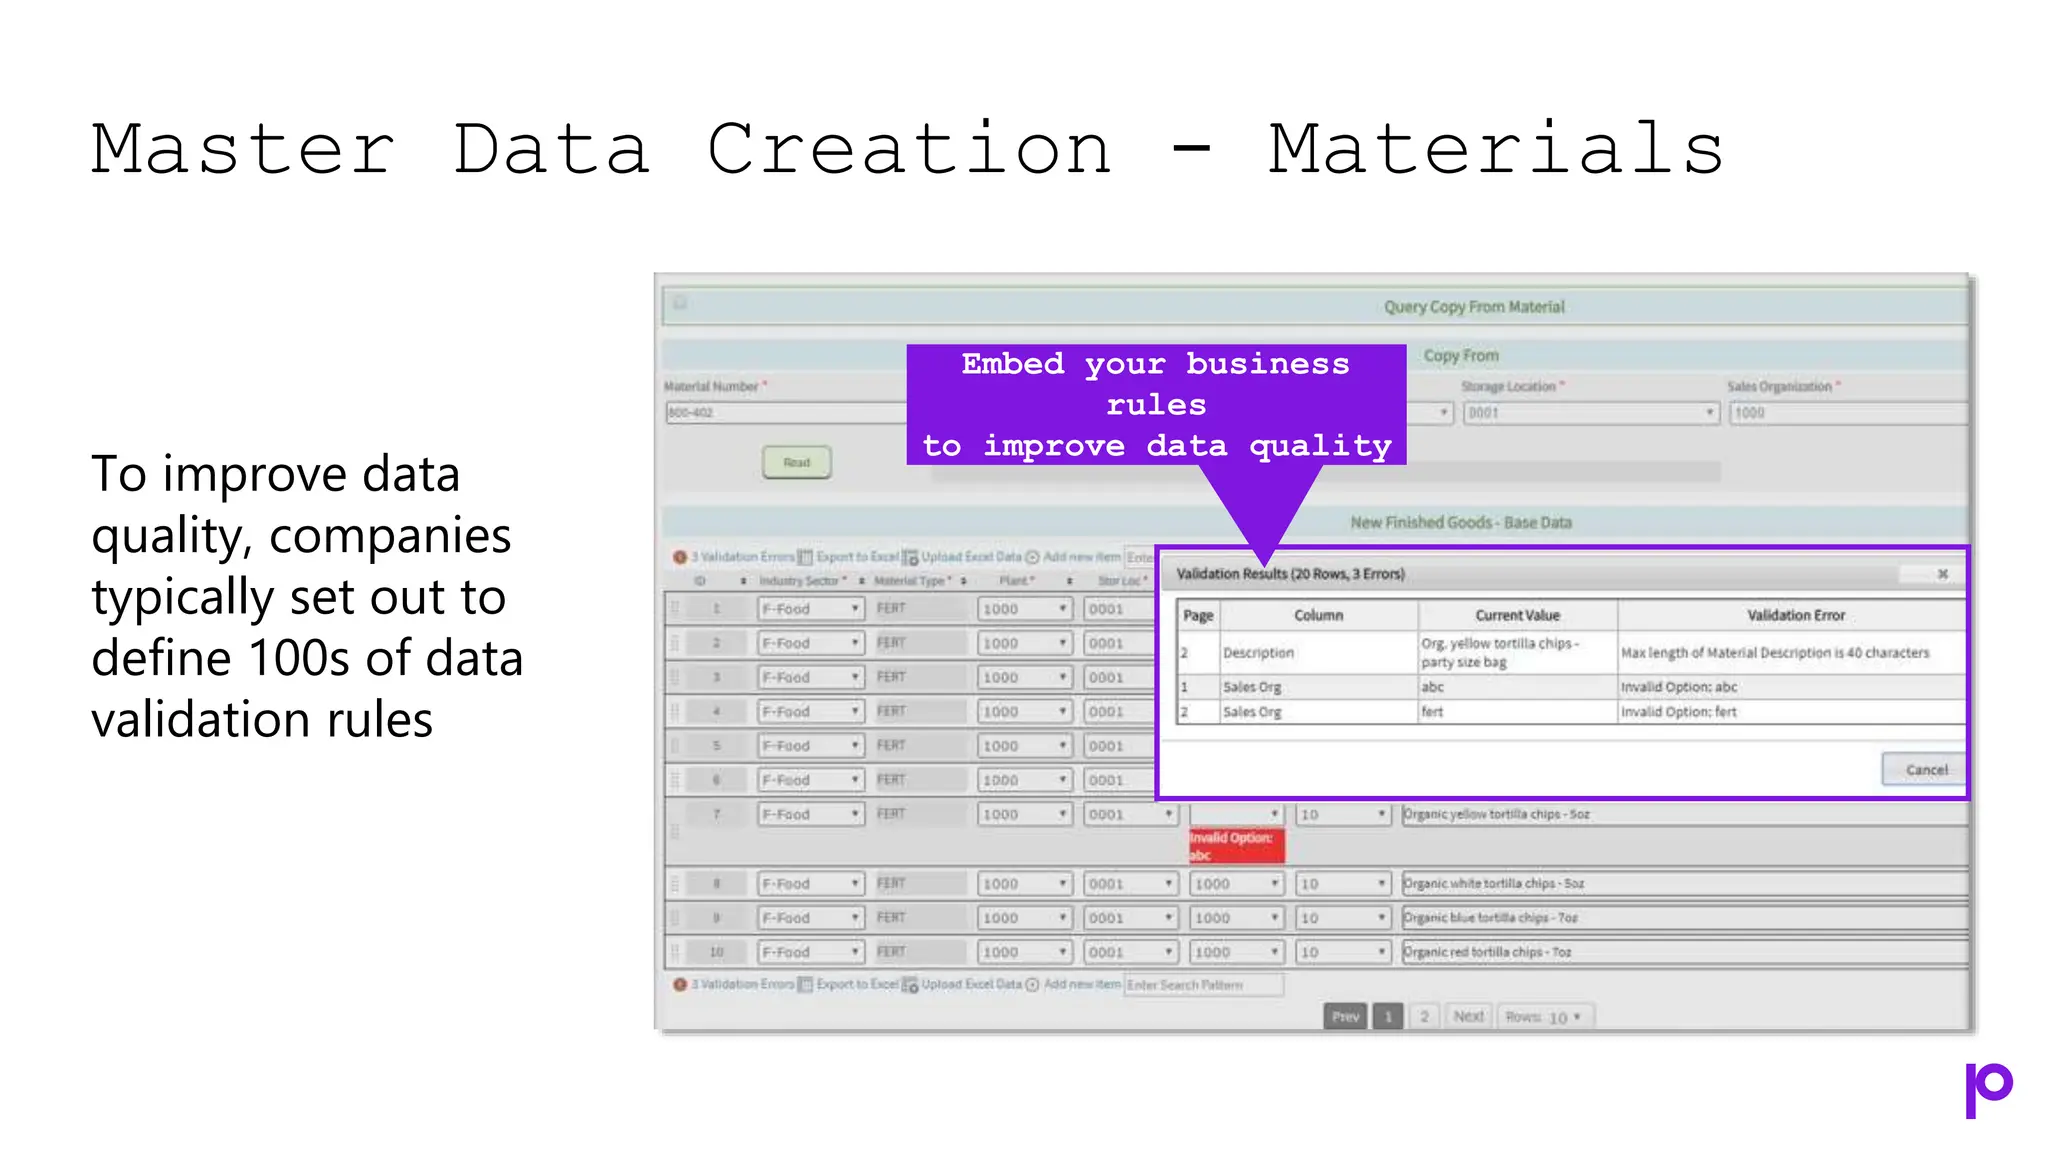This screenshot has width=2048, height=1152.
Task: Go to page 2 in the pagination
Action: [1425, 1017]
